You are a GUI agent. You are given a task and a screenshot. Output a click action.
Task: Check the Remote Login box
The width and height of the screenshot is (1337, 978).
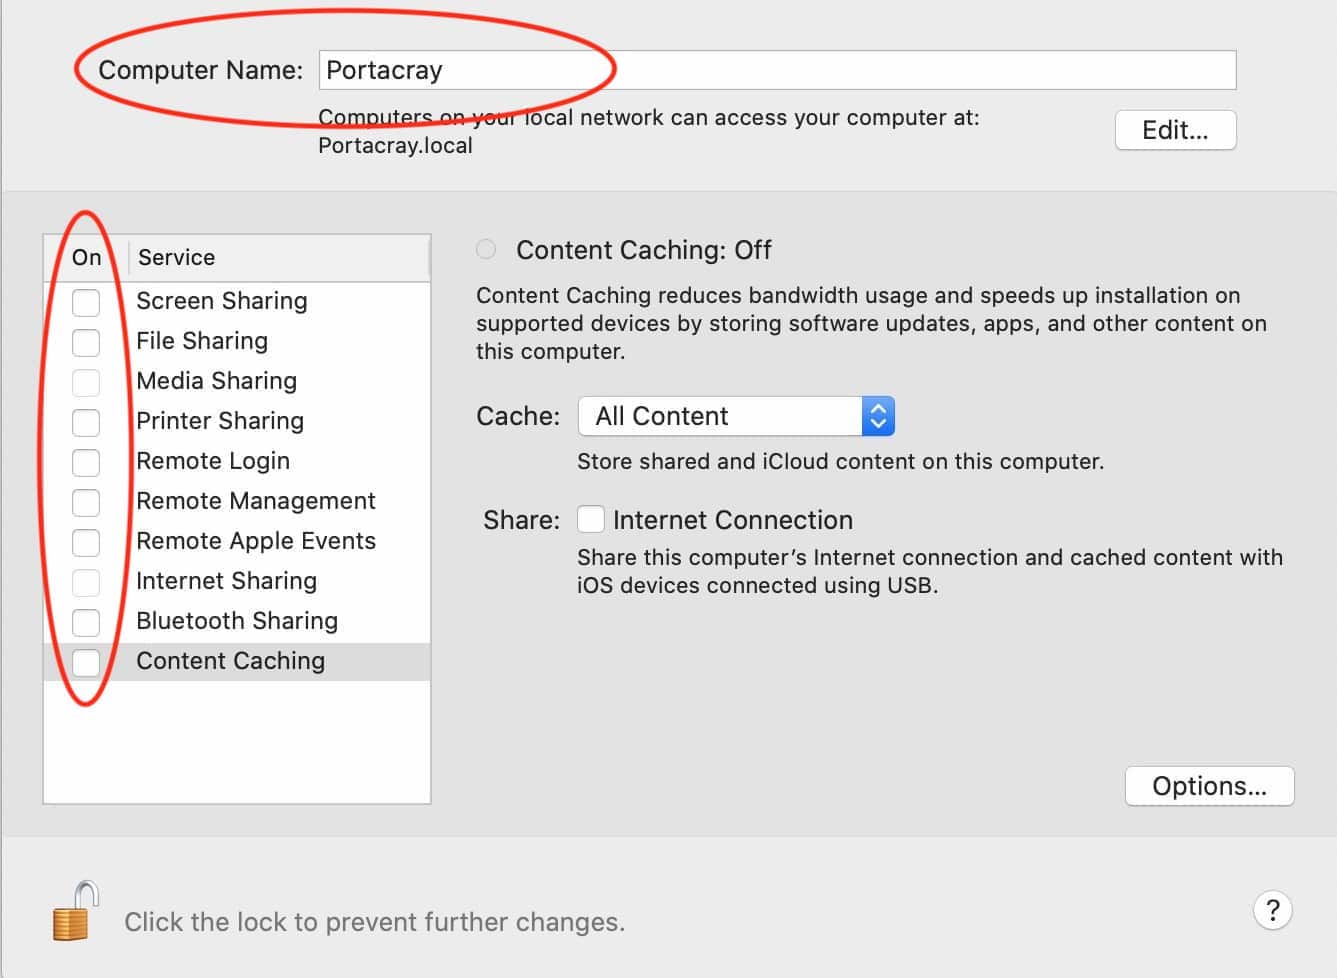click(x=86, y=462)
